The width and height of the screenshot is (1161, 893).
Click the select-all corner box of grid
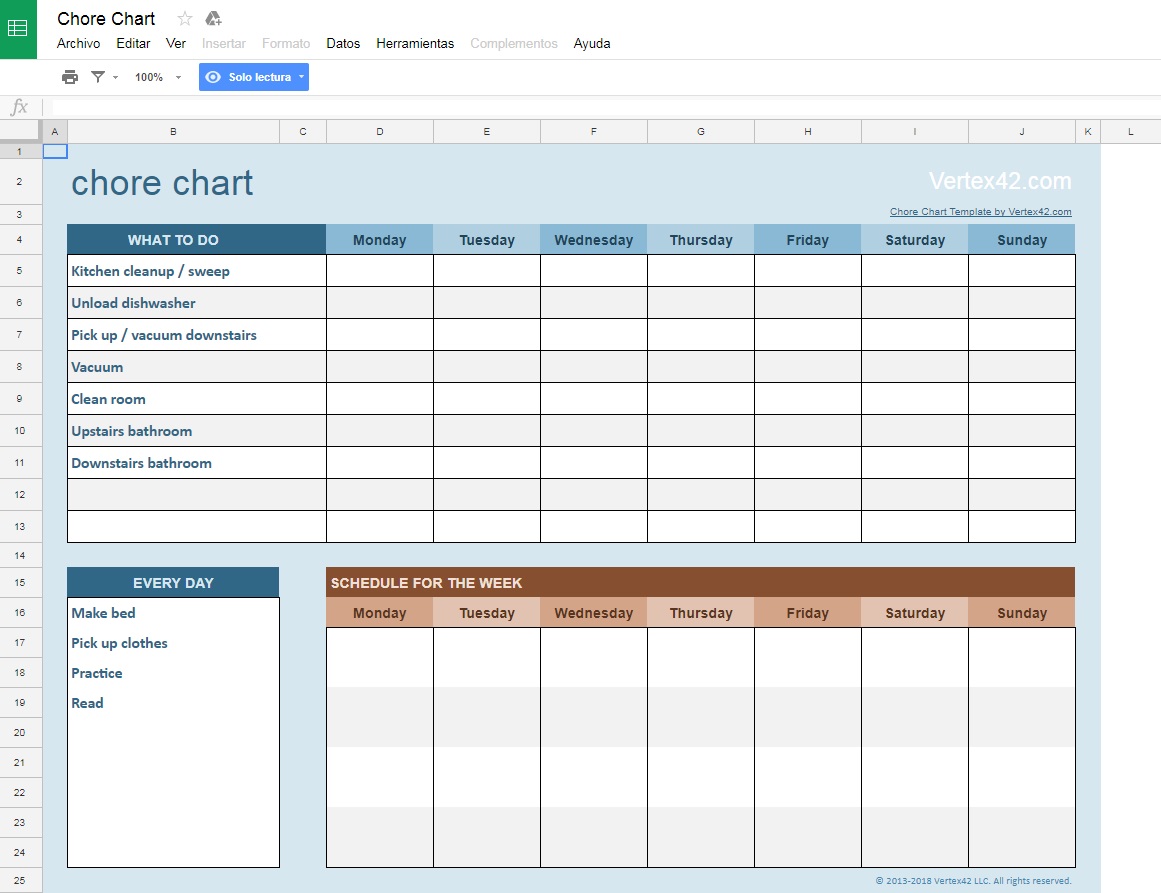[x=21, y=131]
